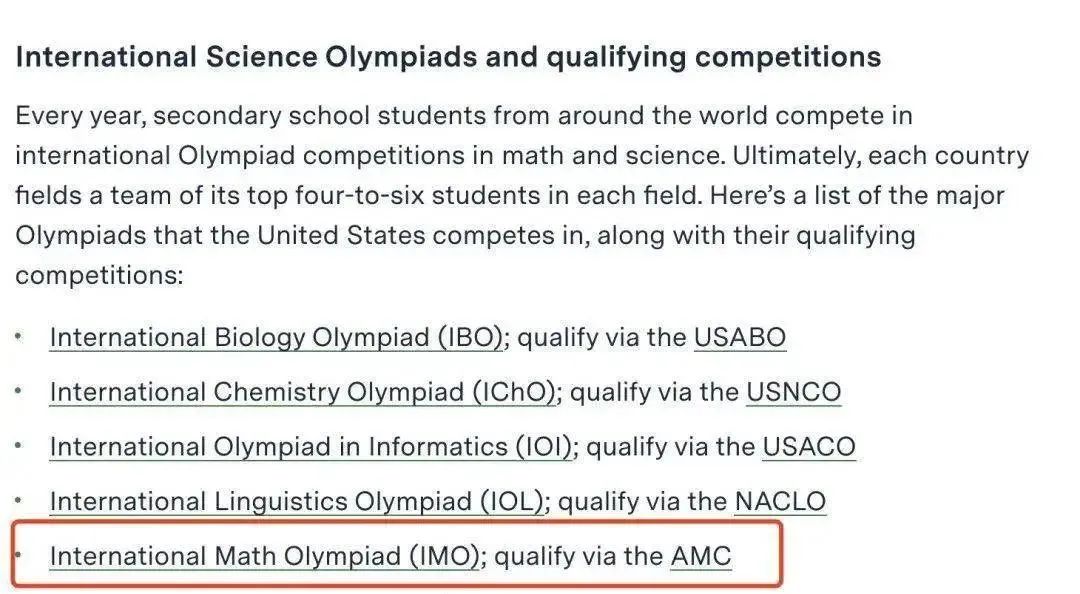
Task: Click the bullet beside the Linguistics Olympiad item
Action: click(x=19, y=501)
